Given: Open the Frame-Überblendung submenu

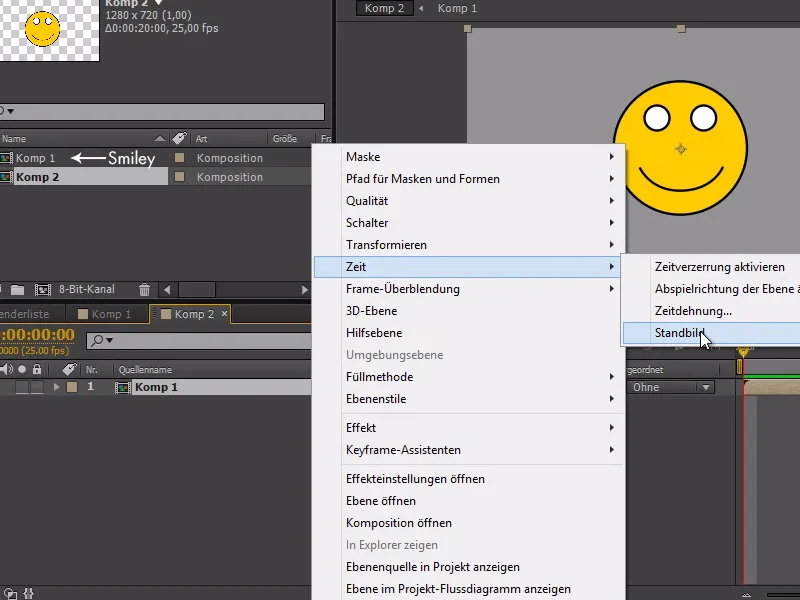Looking at the screenshot, I should [x=468, y=289].
